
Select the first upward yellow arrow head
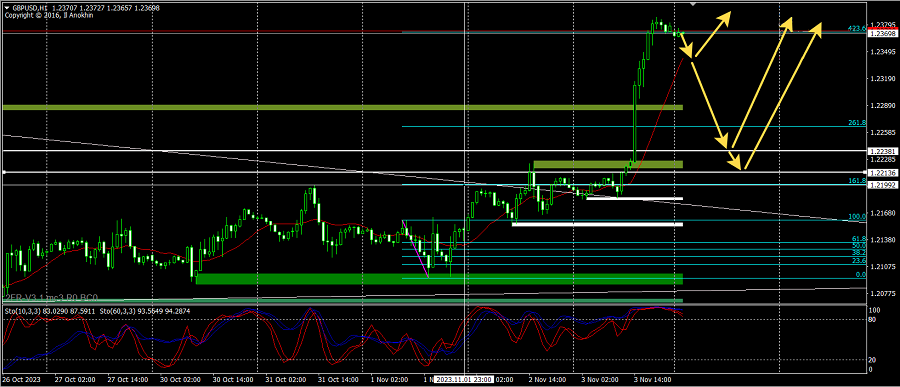pos(726,17)
